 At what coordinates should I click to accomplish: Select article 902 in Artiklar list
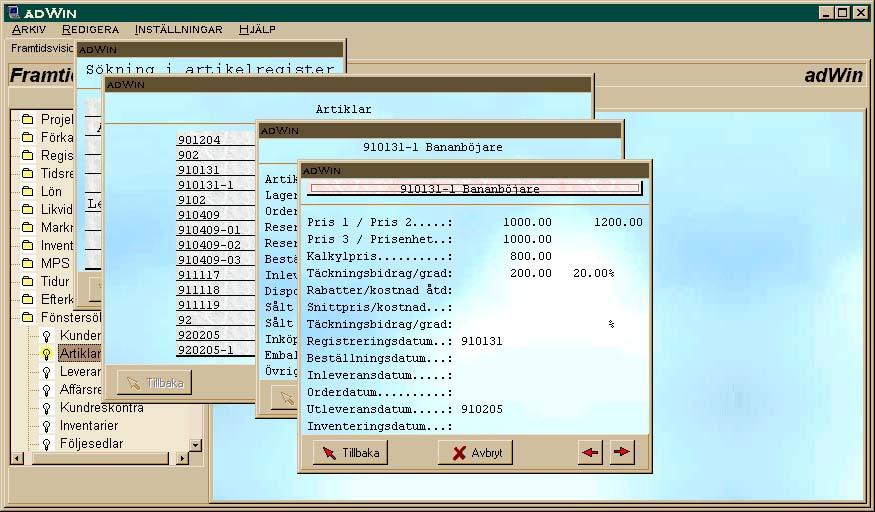click(x=215, y=154)
